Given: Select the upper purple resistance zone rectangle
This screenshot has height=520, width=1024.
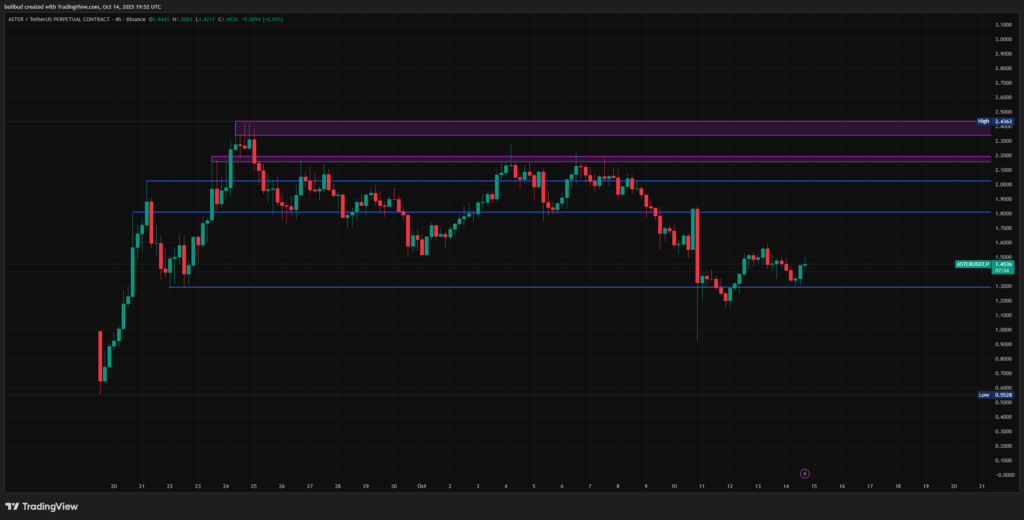Looking at the screenshot, I should [600, 128].
